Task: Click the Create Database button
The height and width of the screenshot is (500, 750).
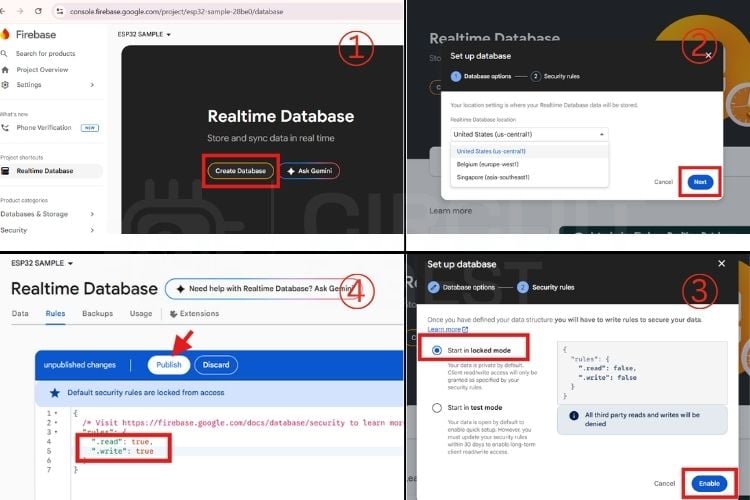Action: click(240, 171)
